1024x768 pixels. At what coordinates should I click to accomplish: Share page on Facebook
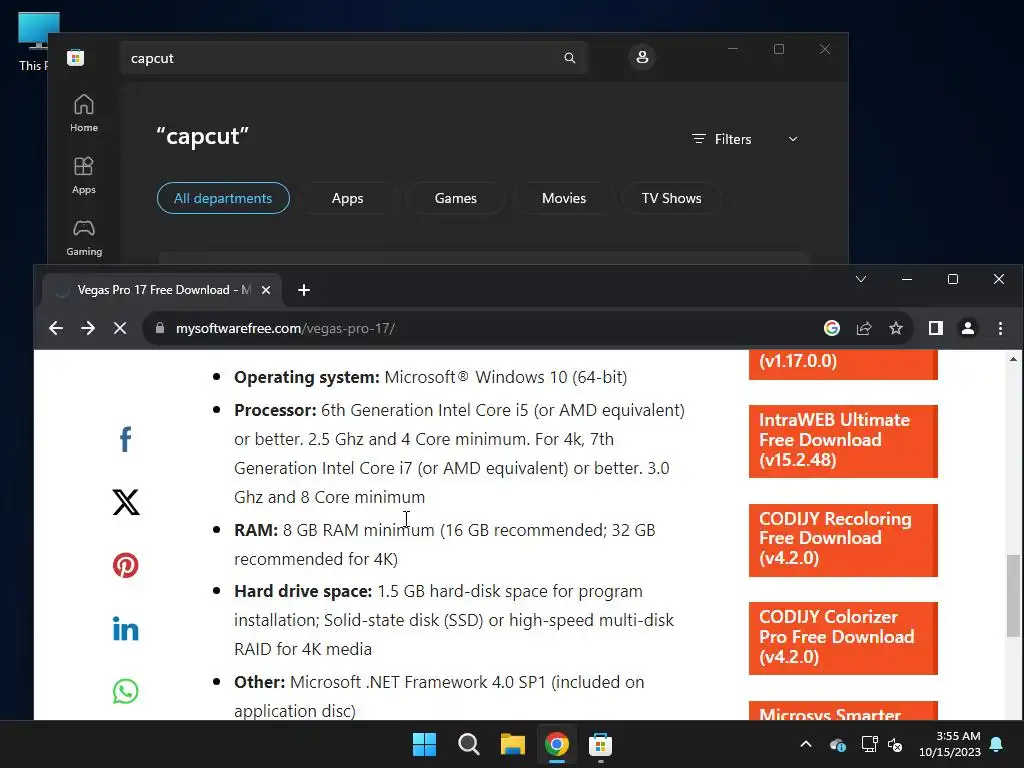125,439
